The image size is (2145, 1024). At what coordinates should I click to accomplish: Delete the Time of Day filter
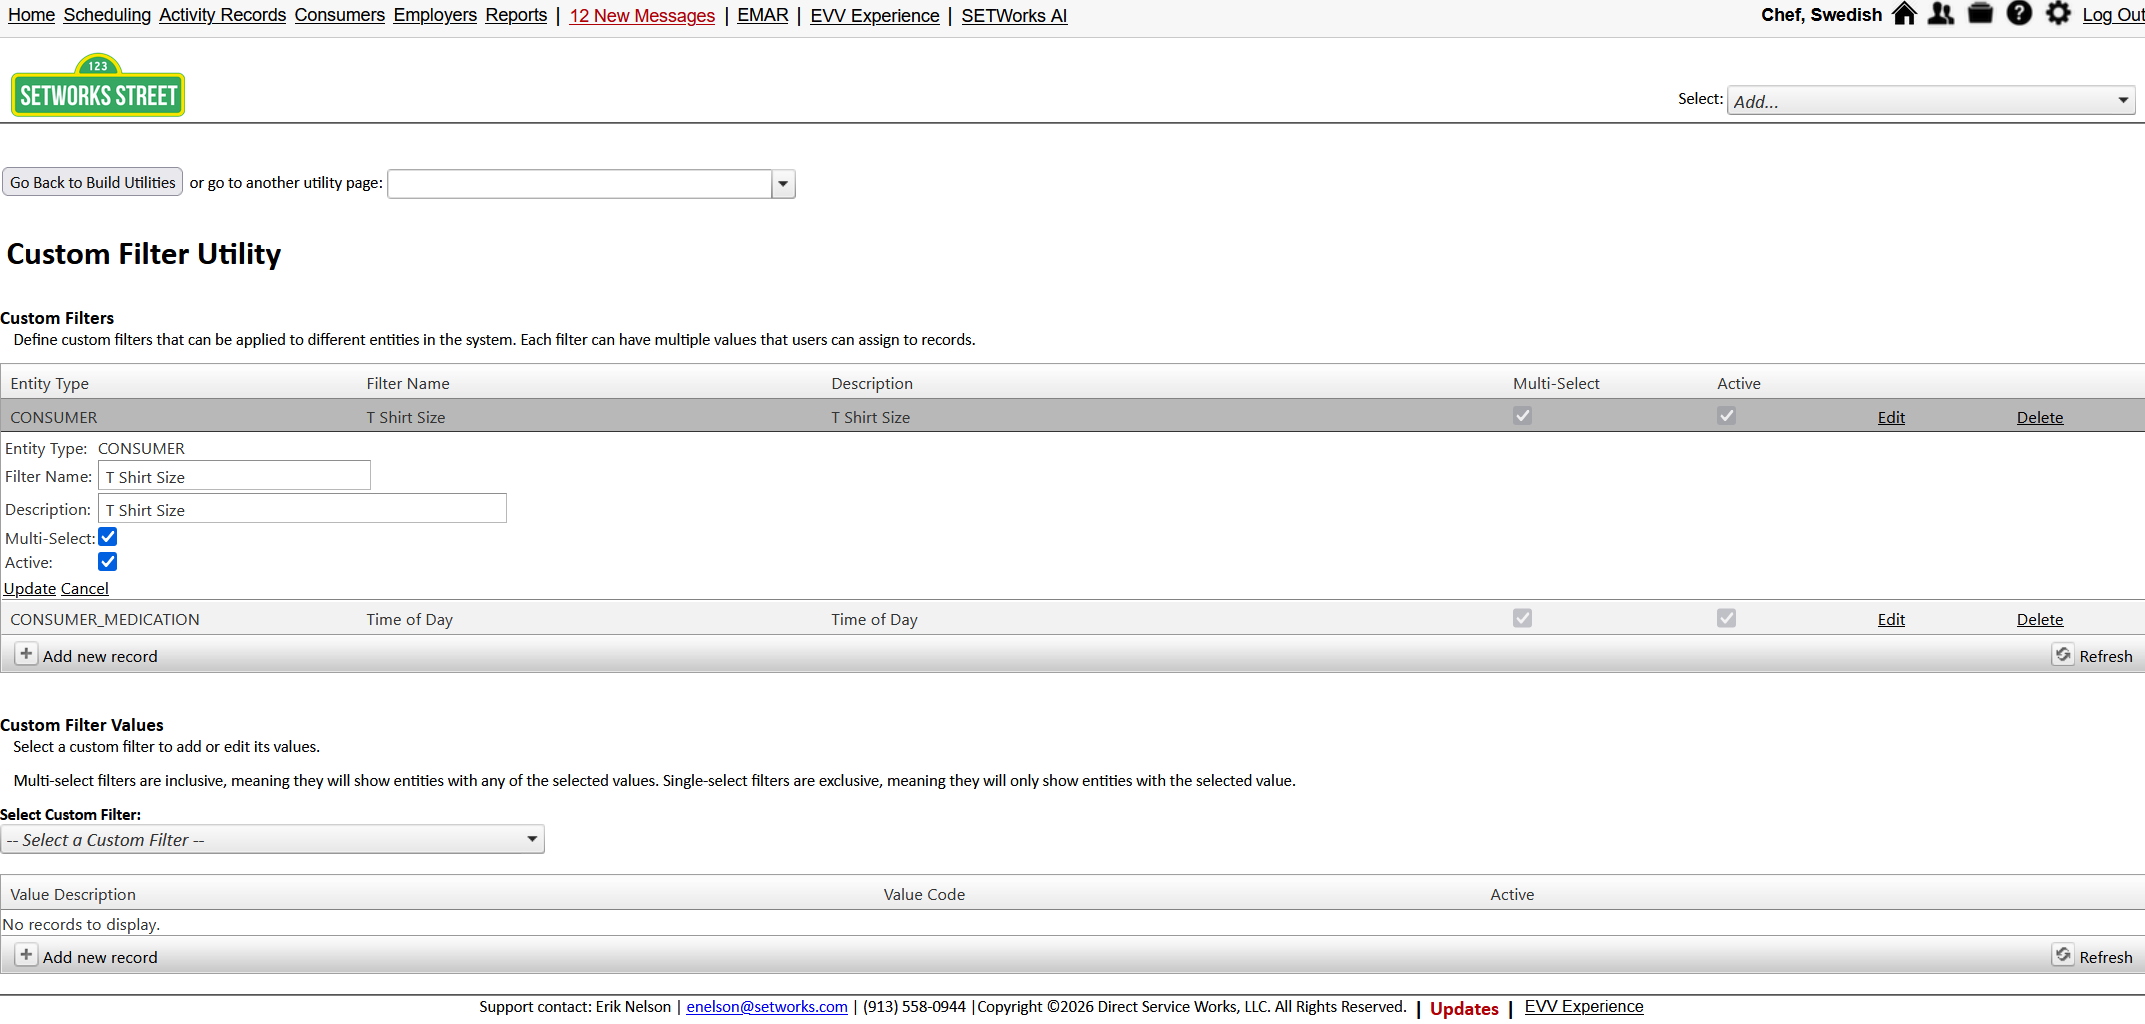[2039, 620]
